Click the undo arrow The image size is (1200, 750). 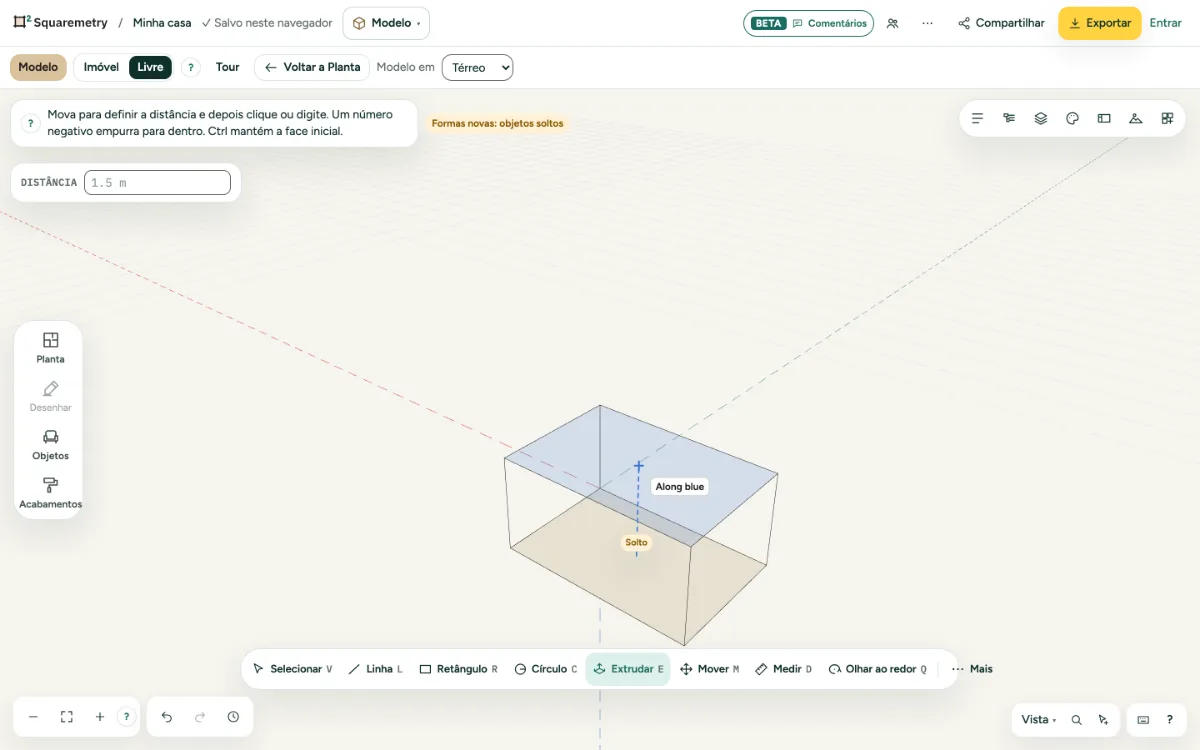point(167,717)
